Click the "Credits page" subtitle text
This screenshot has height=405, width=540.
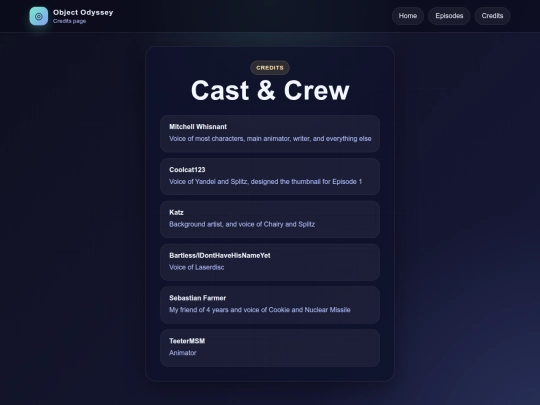[70, 21]
